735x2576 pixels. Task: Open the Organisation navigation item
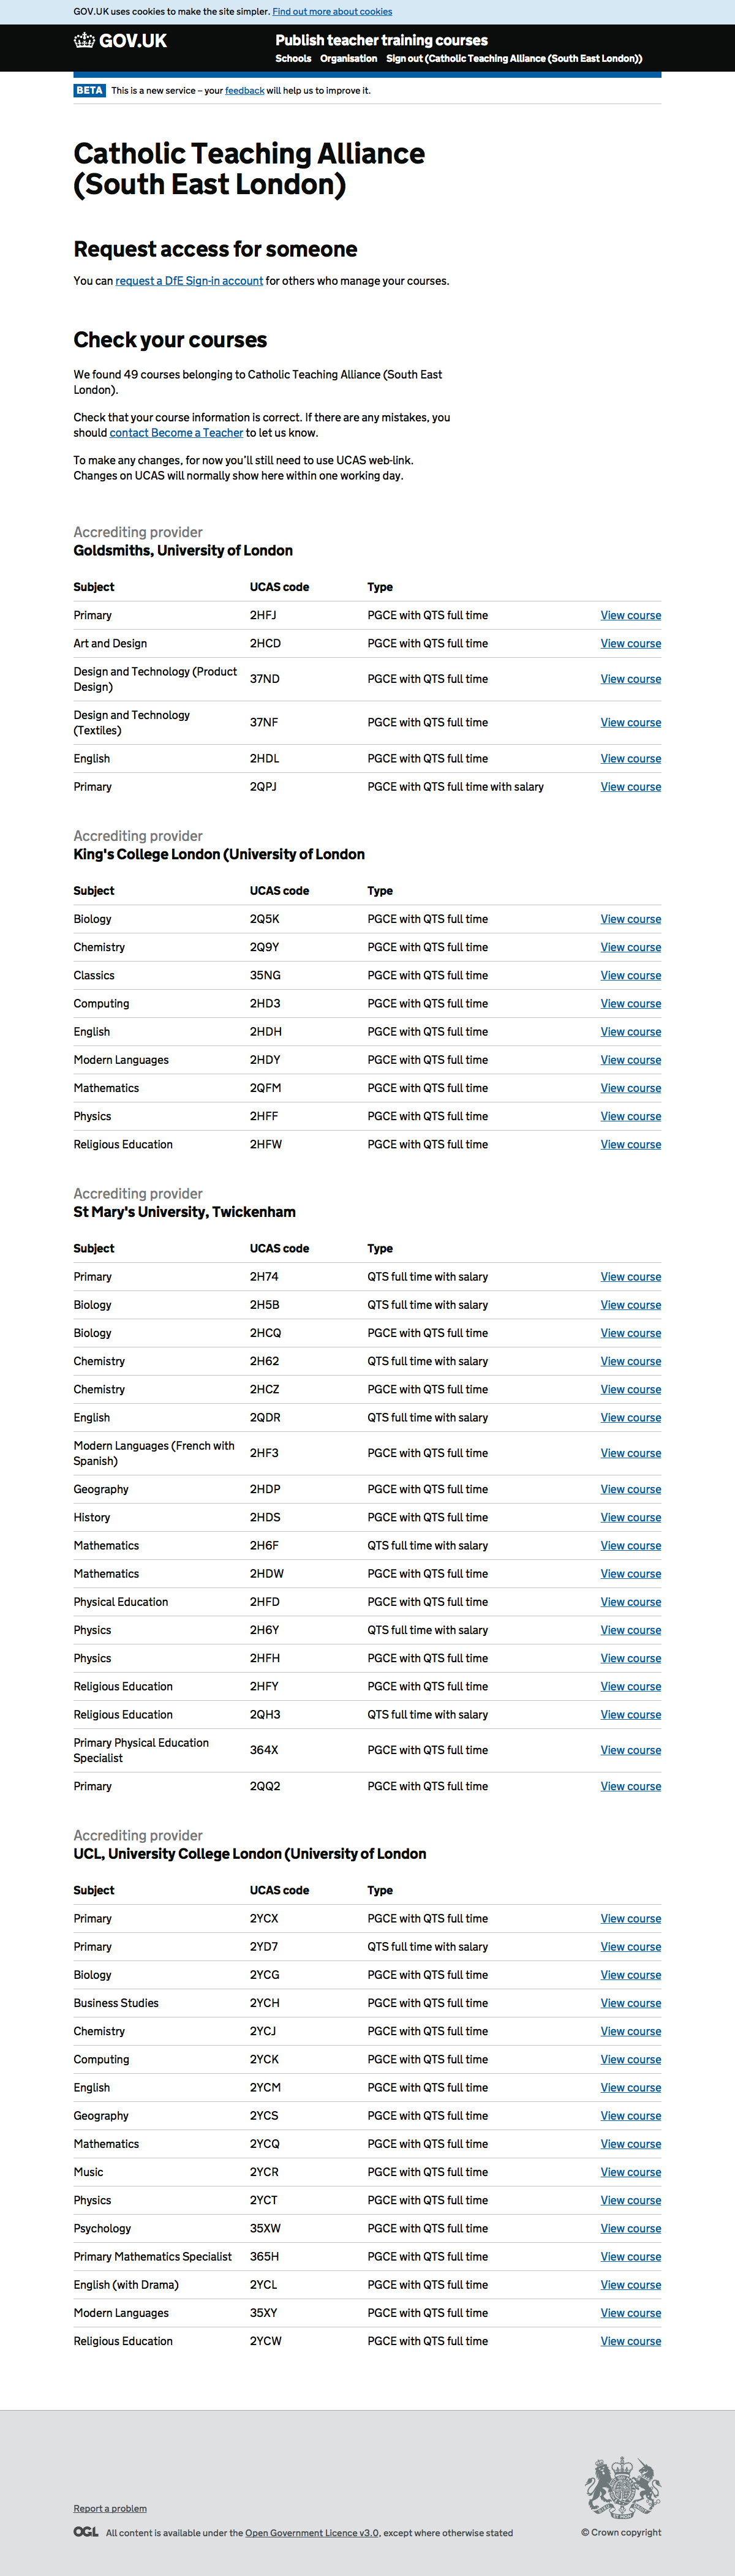point(348,59)
